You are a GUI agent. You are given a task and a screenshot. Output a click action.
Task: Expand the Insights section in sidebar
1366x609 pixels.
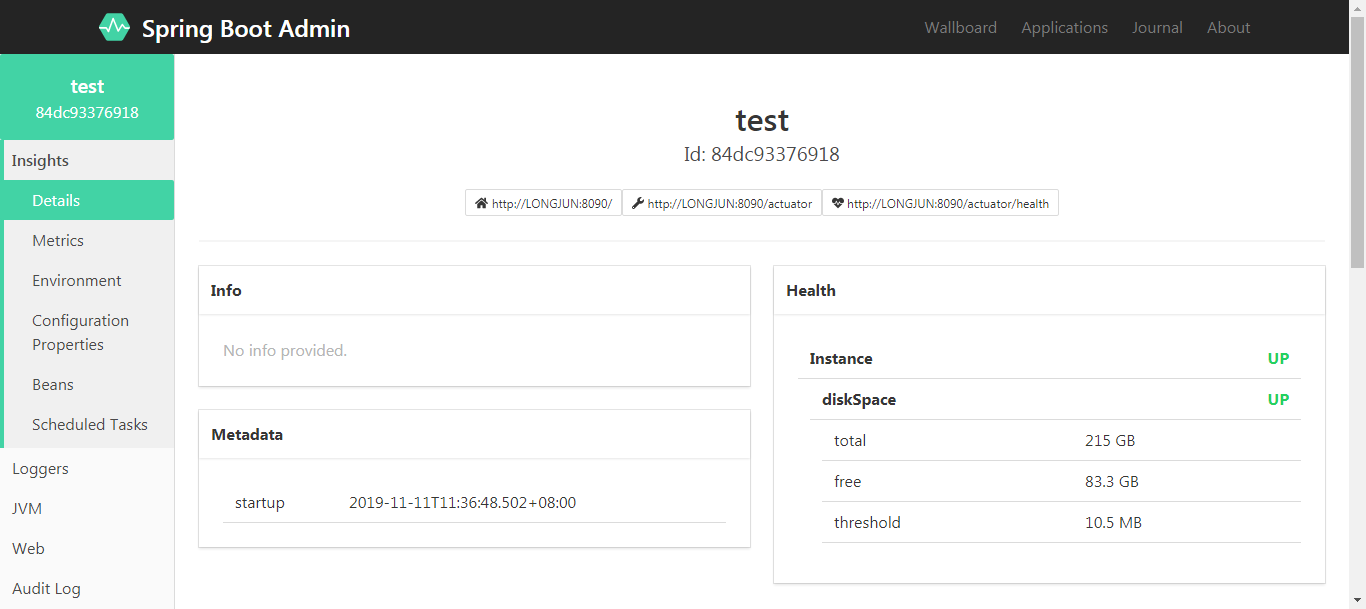tap(41, 160)
